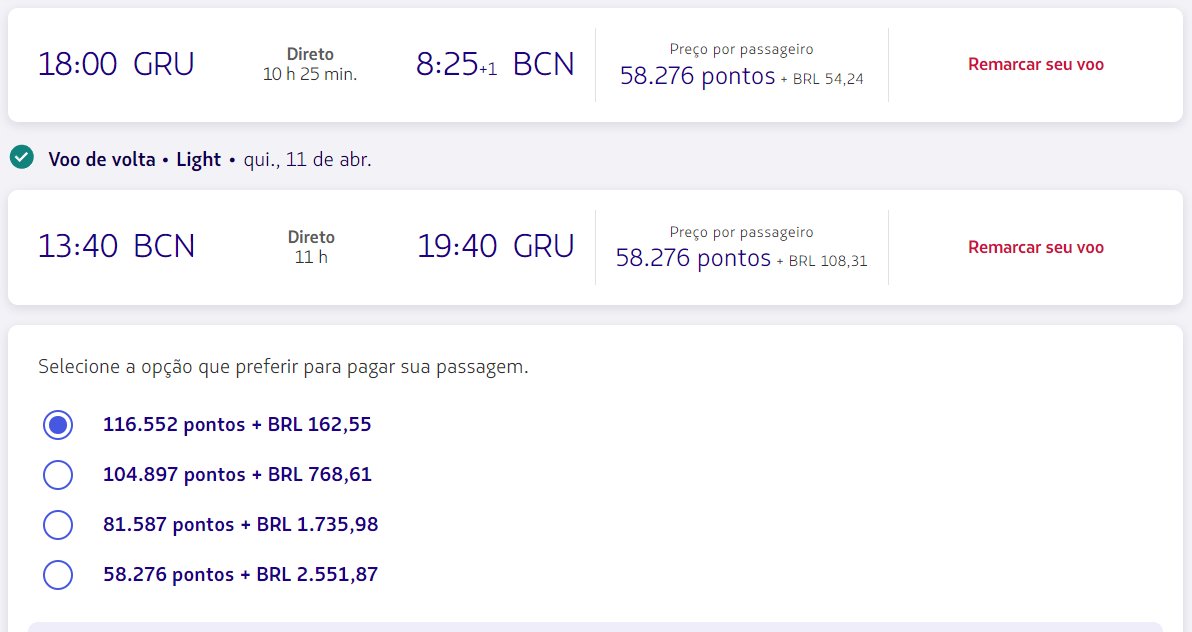Click return price 58.276 pontos + BRL 108,31
Image resolution: width=1192 pixels, height=632 pixels.
tap(742, 259)
